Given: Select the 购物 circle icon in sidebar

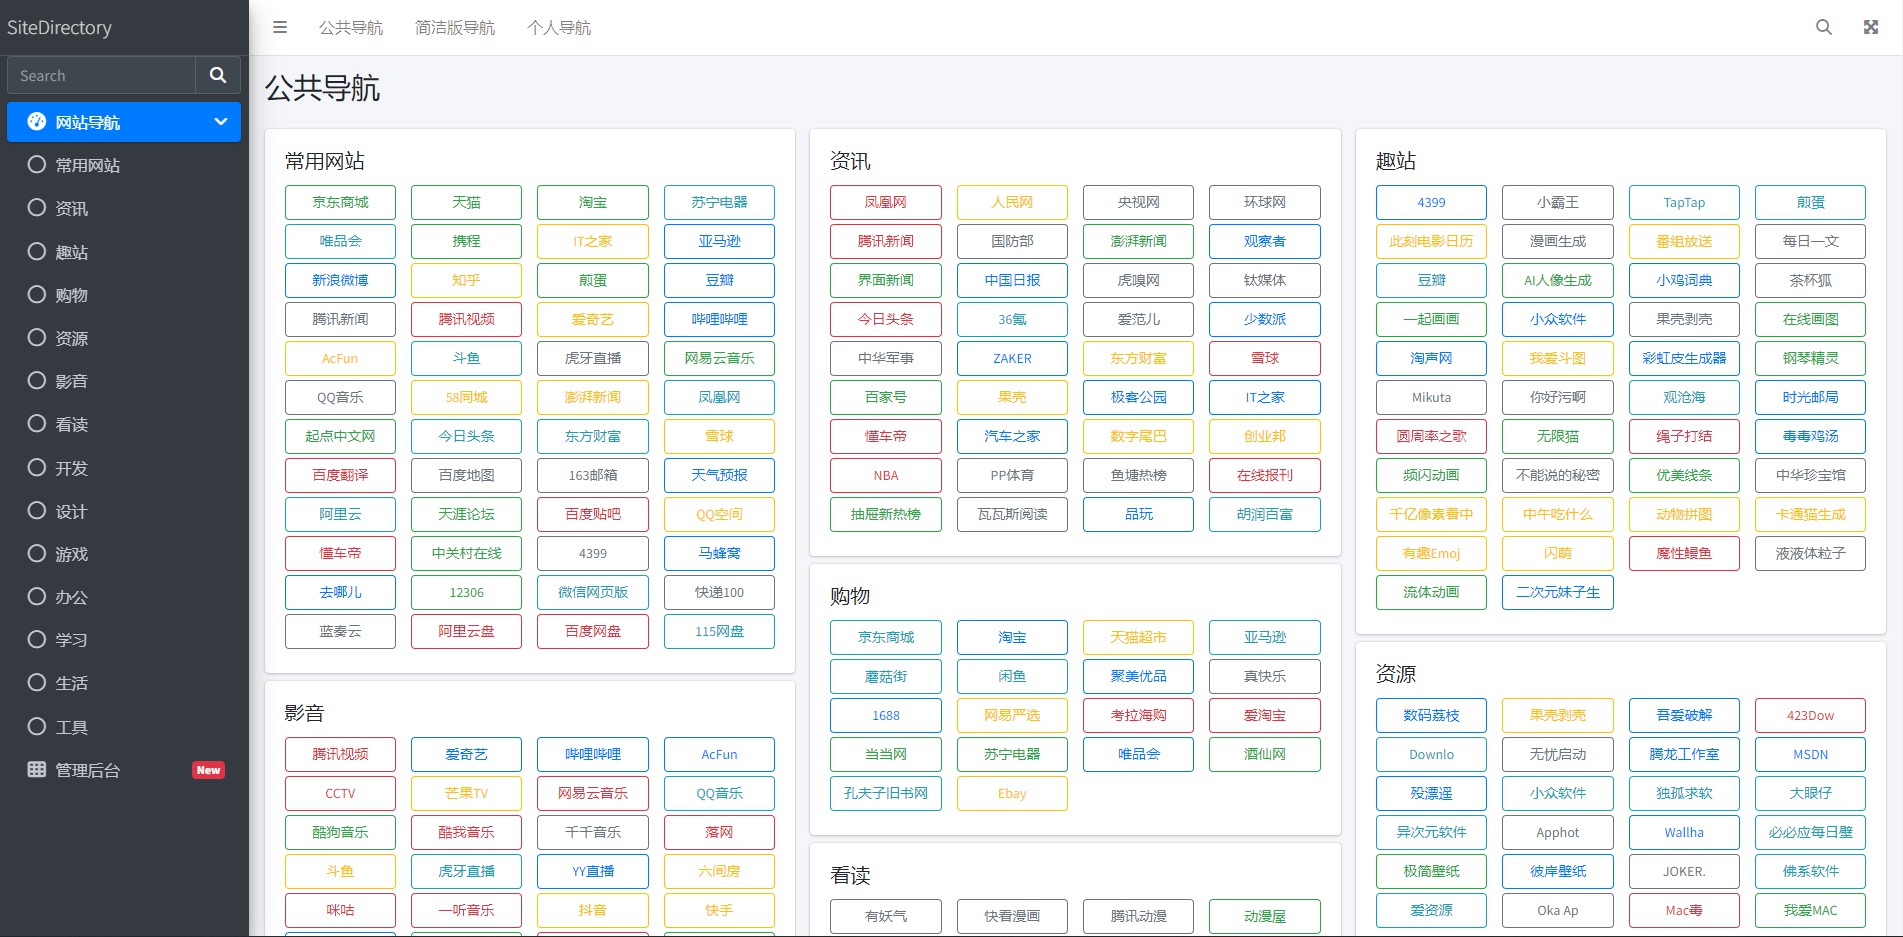Looking at the screenshot, I should tap(37, 294).
